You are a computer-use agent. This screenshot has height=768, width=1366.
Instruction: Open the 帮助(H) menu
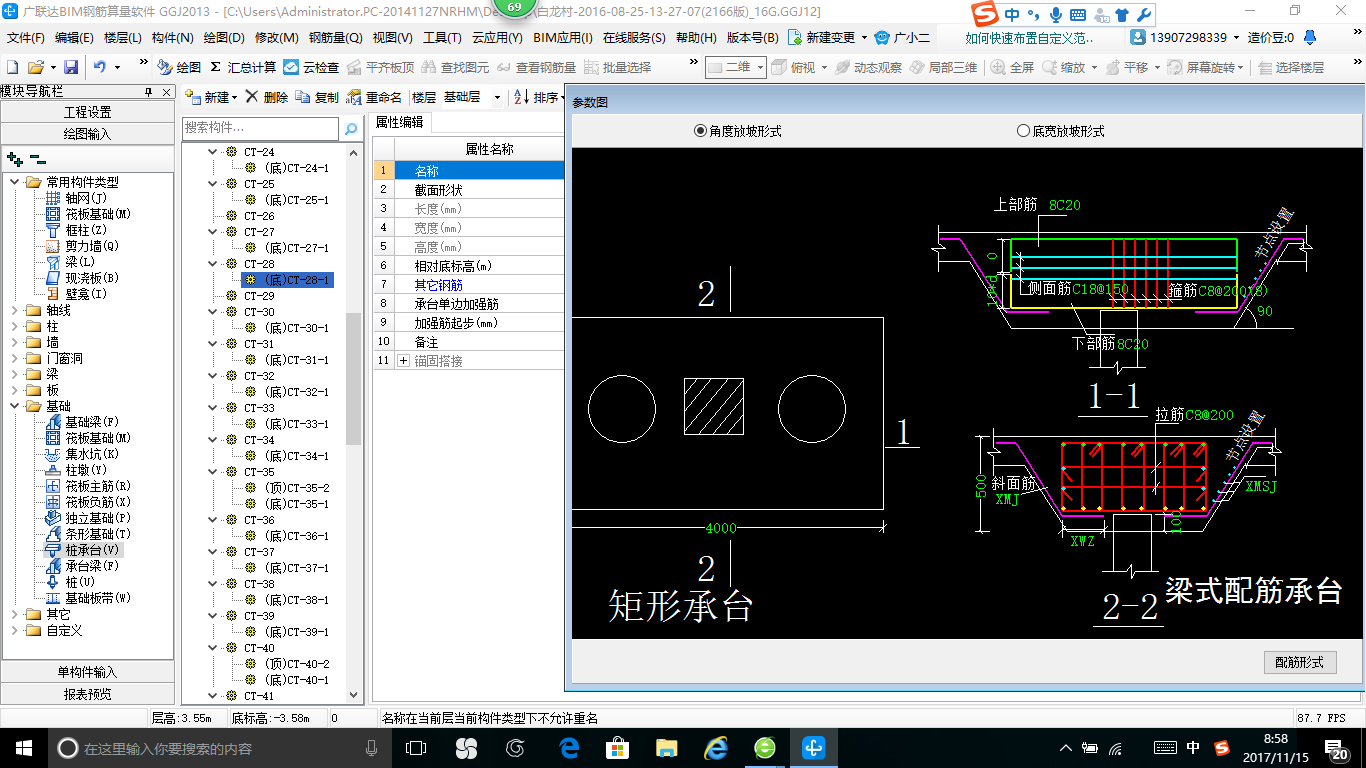[696, 38]
